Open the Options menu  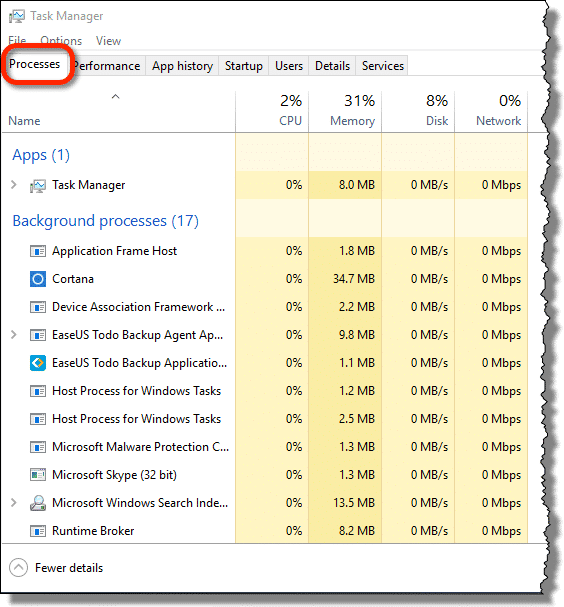61,41
